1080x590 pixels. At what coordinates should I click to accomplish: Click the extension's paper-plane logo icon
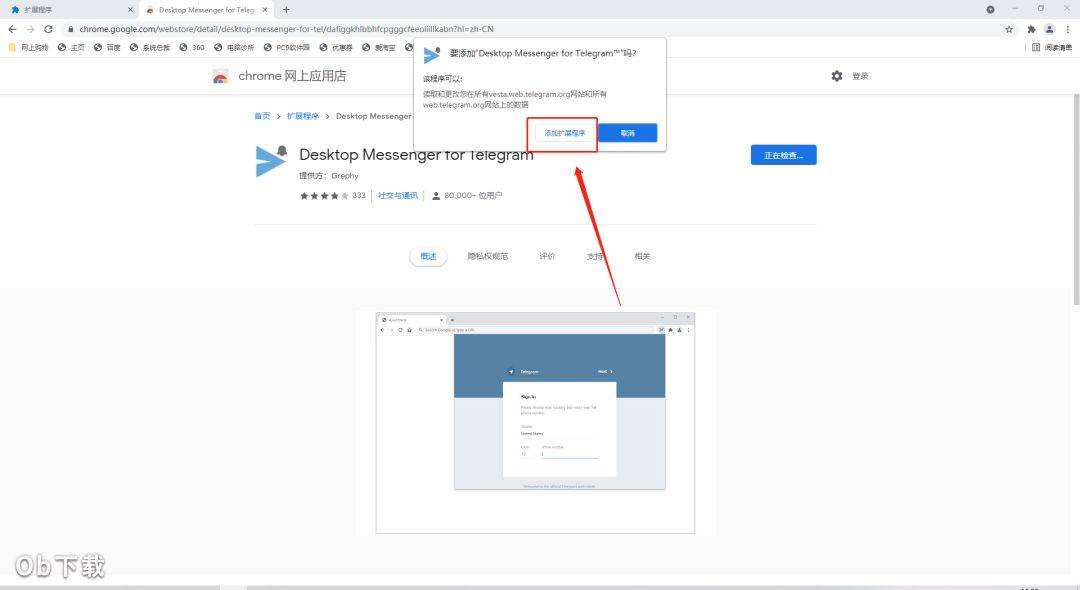(x=271, y=161)
